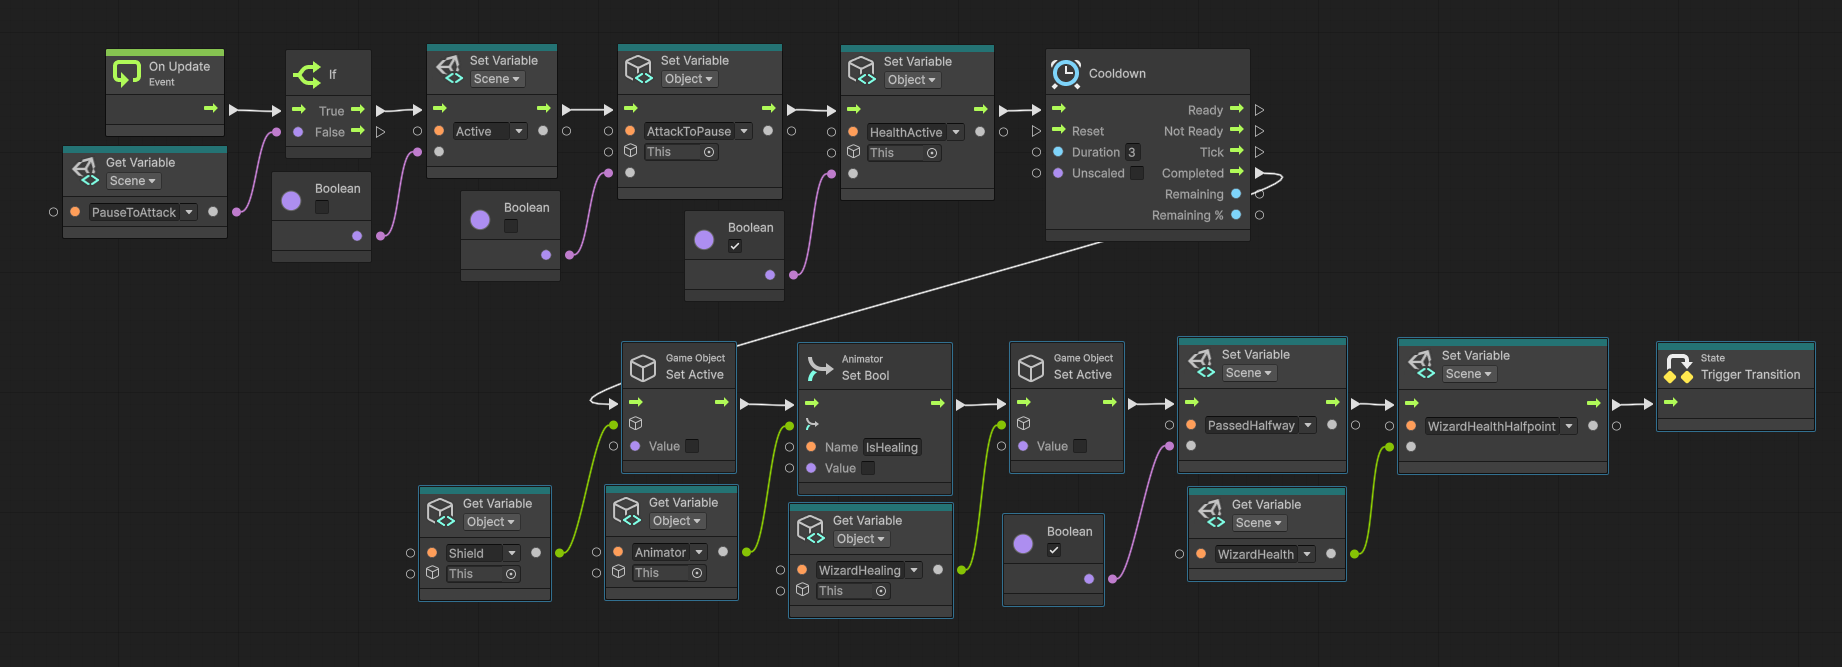Click target picker beside Shield's This field
Image resolution: width=1842 pixels, height=667 pixels.
511,574
